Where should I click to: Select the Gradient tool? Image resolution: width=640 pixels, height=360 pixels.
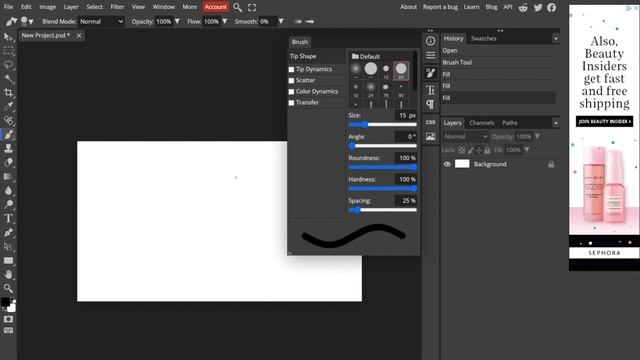(8, 176)
